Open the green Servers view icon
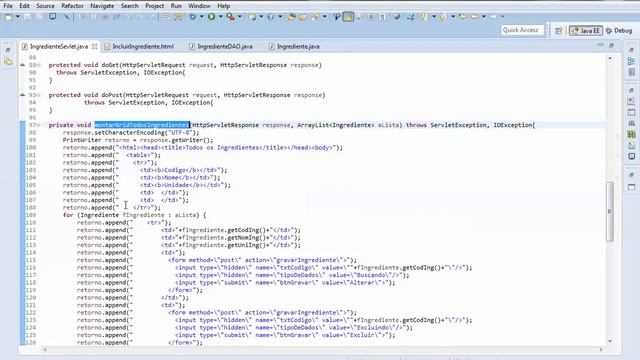The height and width of the screenshot is (360, 640). [631, 134]
